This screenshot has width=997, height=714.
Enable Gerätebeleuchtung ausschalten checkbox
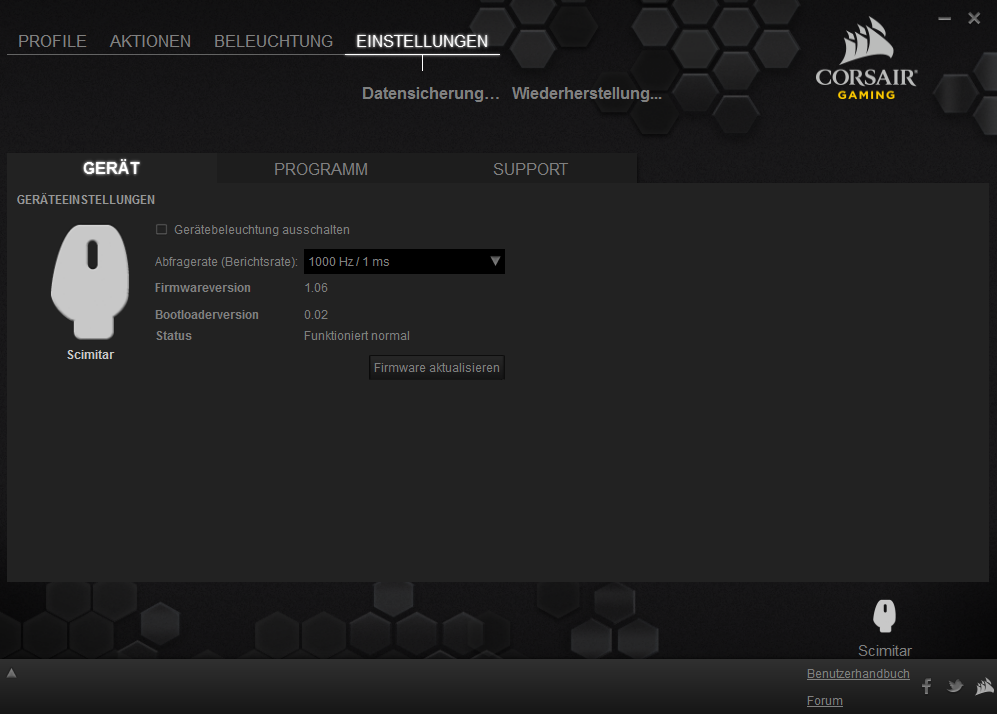click(162, 230)
